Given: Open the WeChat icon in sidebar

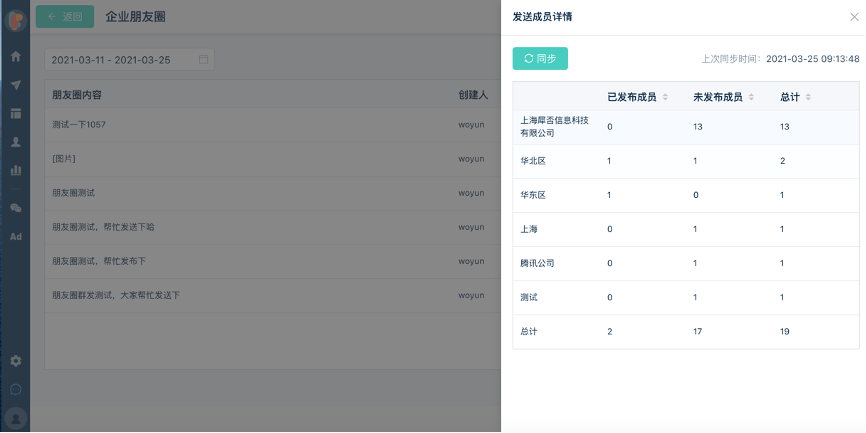Looking at the screenshot, I should (16, 208).
